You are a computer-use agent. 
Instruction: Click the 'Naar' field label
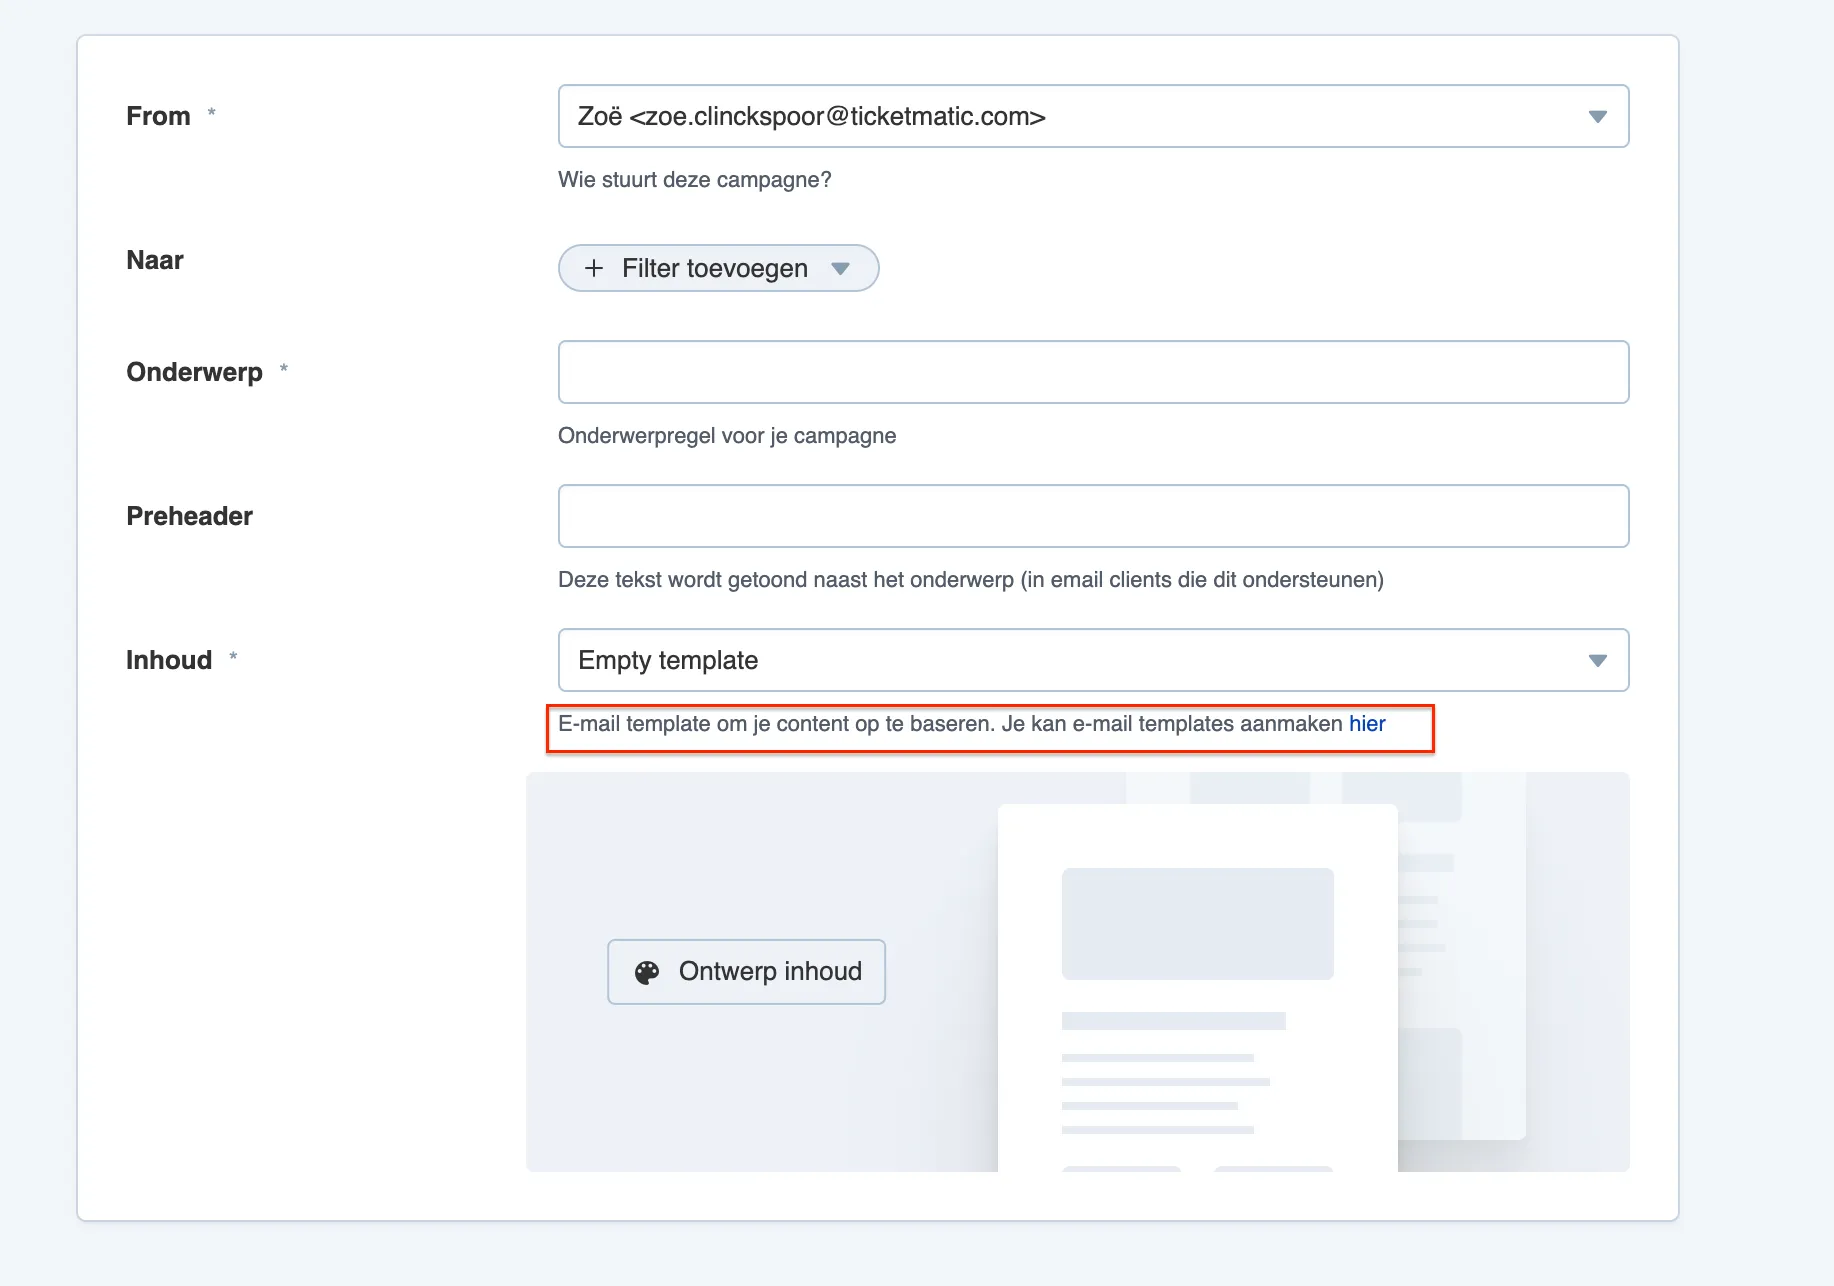point(155,260)
